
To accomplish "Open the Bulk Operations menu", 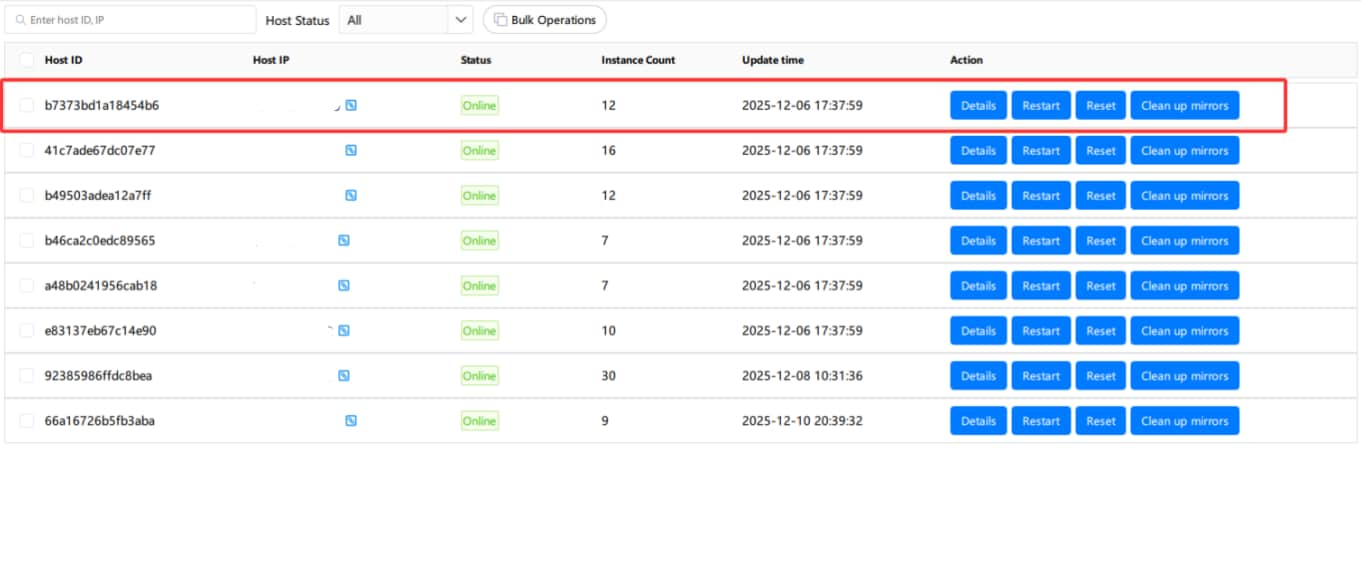I will [x=545, y=20].
